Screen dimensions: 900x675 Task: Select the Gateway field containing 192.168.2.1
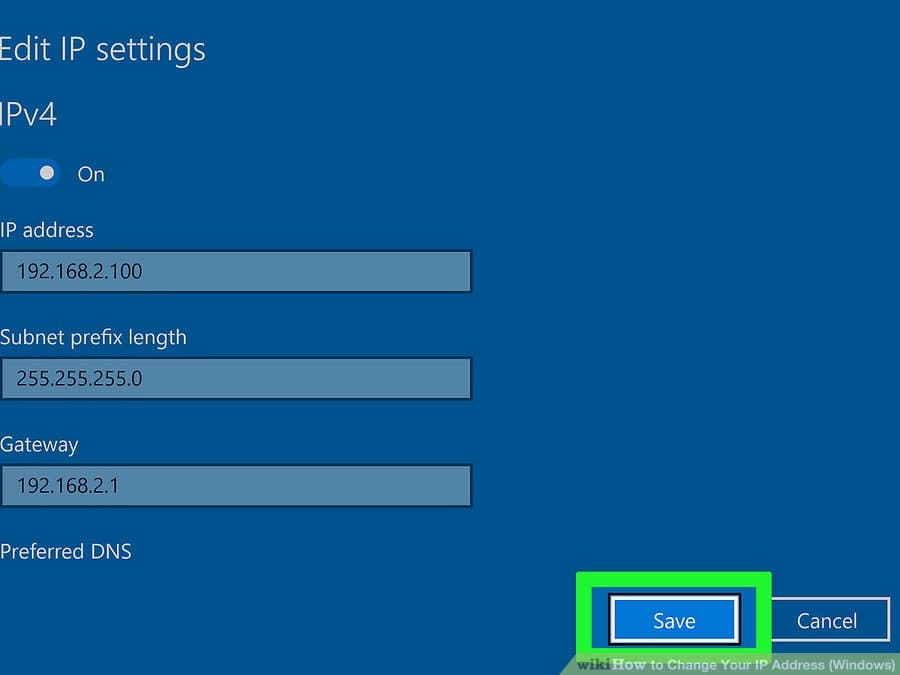(235, 486)
